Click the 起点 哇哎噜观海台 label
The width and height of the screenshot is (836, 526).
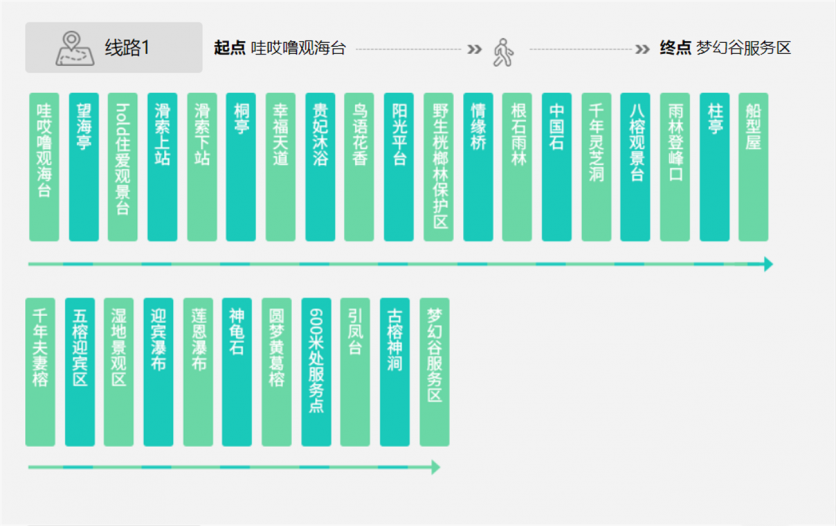280,48
